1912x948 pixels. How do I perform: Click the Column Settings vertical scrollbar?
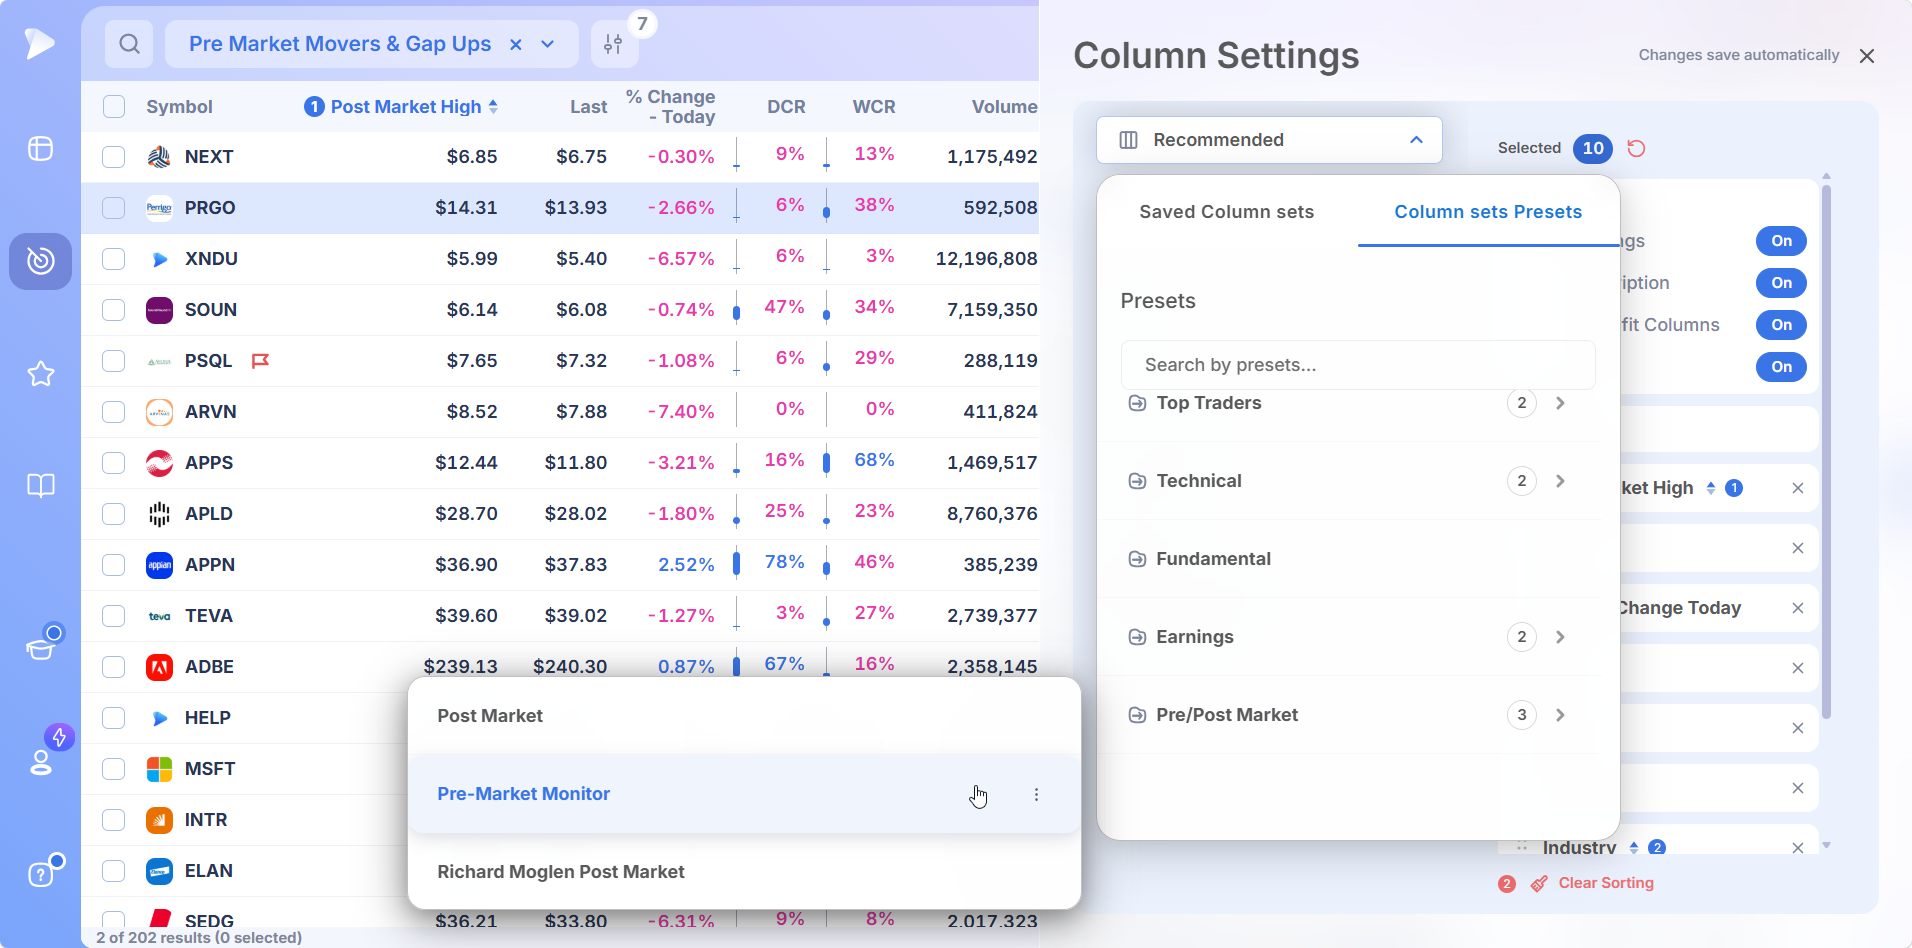(1826, 450)
